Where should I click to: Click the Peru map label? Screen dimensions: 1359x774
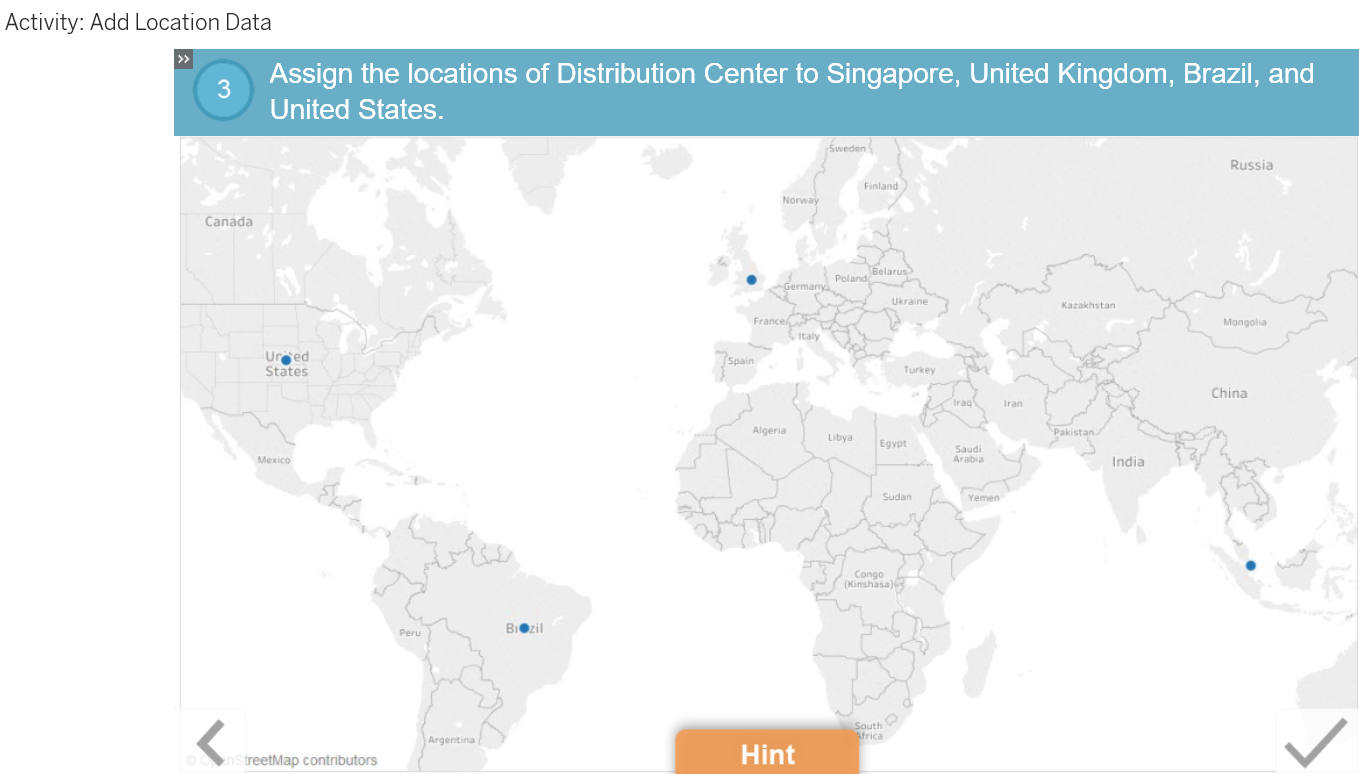410,633
